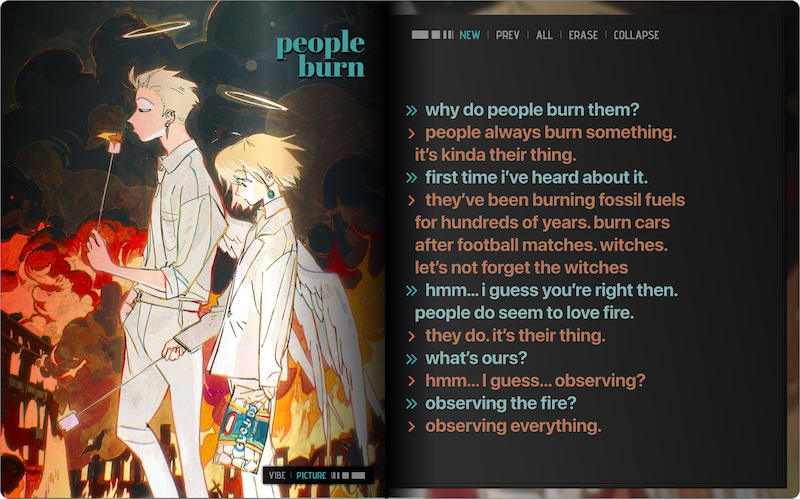The image size is (800, 499).
Task: Click the orange chevron beside "they do. it's their thing."
Action: point(411,336)
